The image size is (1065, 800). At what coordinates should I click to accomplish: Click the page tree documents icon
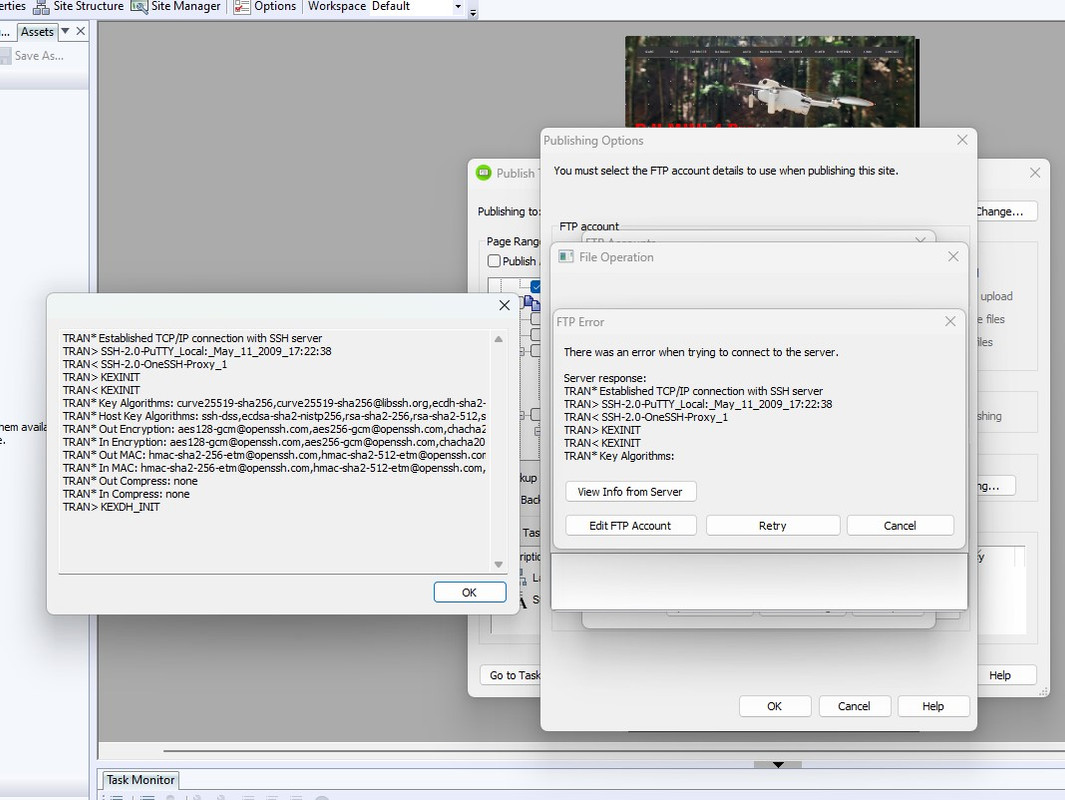[x=532, y=303]
